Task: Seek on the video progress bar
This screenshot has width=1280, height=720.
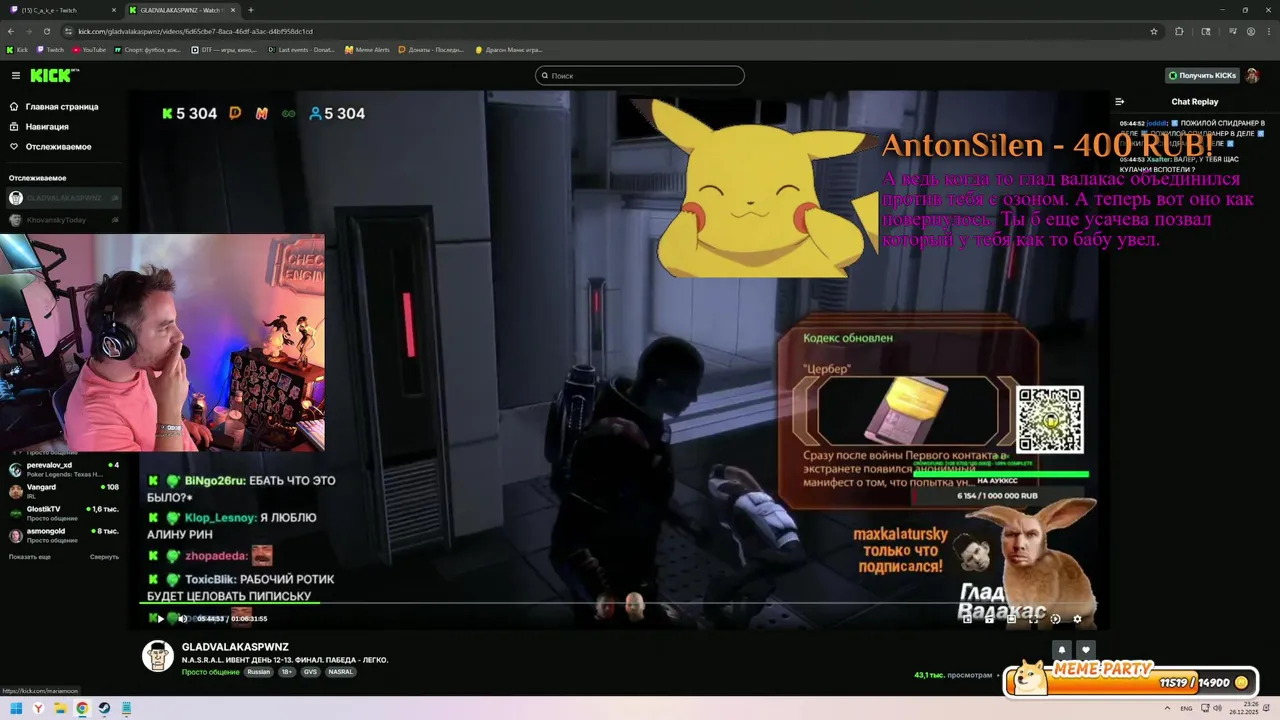Action: pyautogui.click(x=620, y=603)
